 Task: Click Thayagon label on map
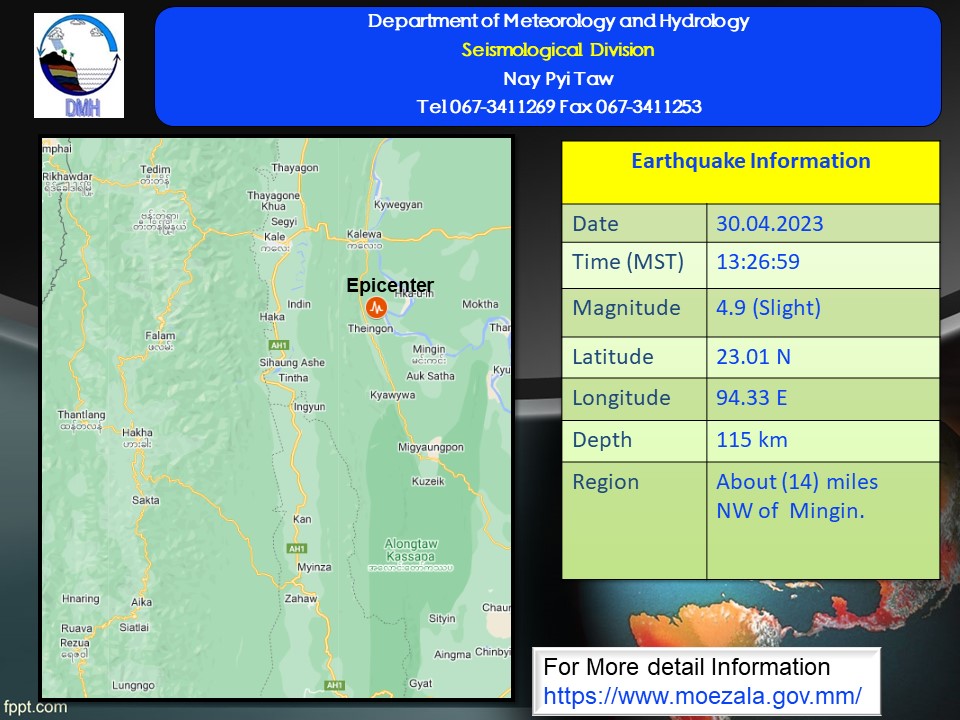tap(295, 168)
